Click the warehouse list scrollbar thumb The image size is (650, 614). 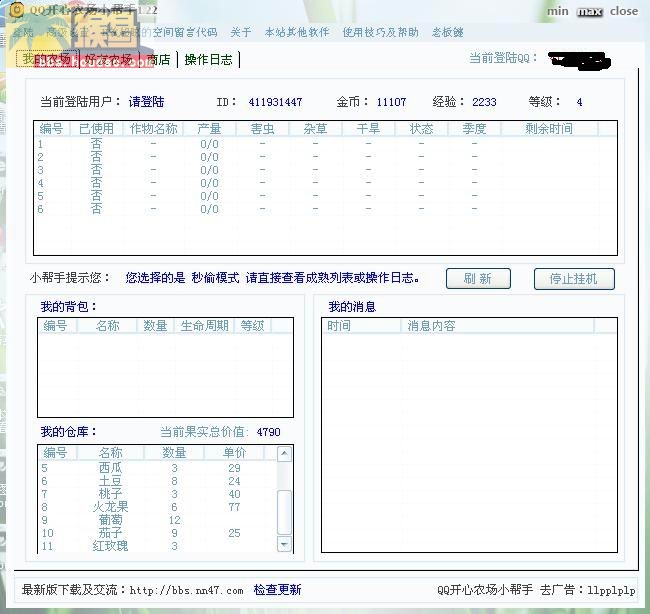284,512
